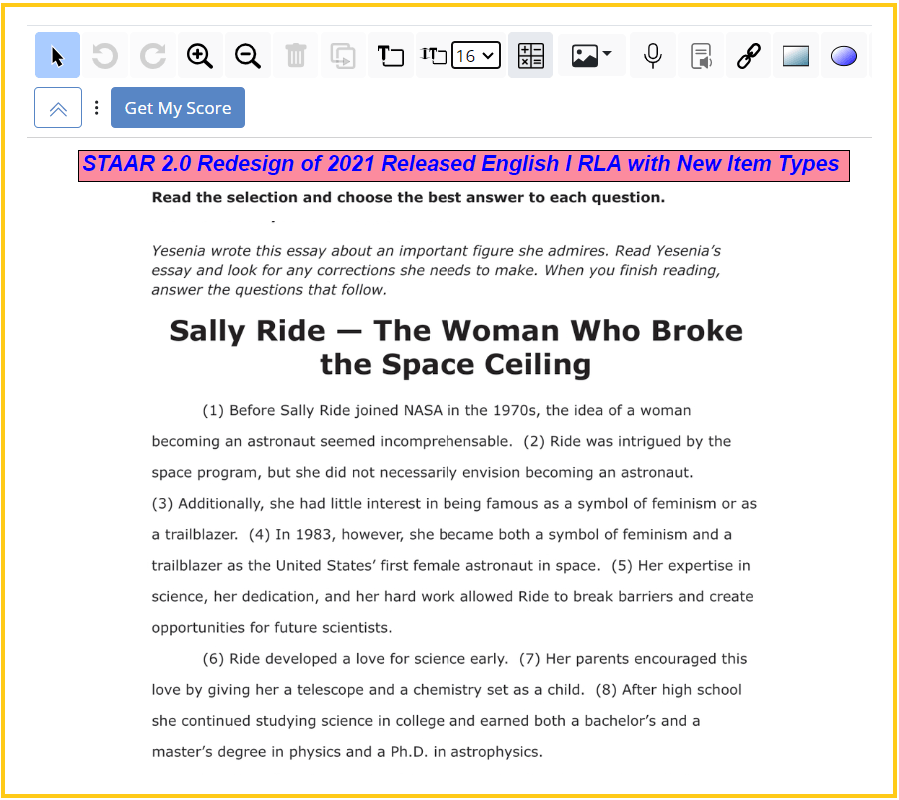
Task: Open the three-dot more options menu
Action: pos(96,108)
